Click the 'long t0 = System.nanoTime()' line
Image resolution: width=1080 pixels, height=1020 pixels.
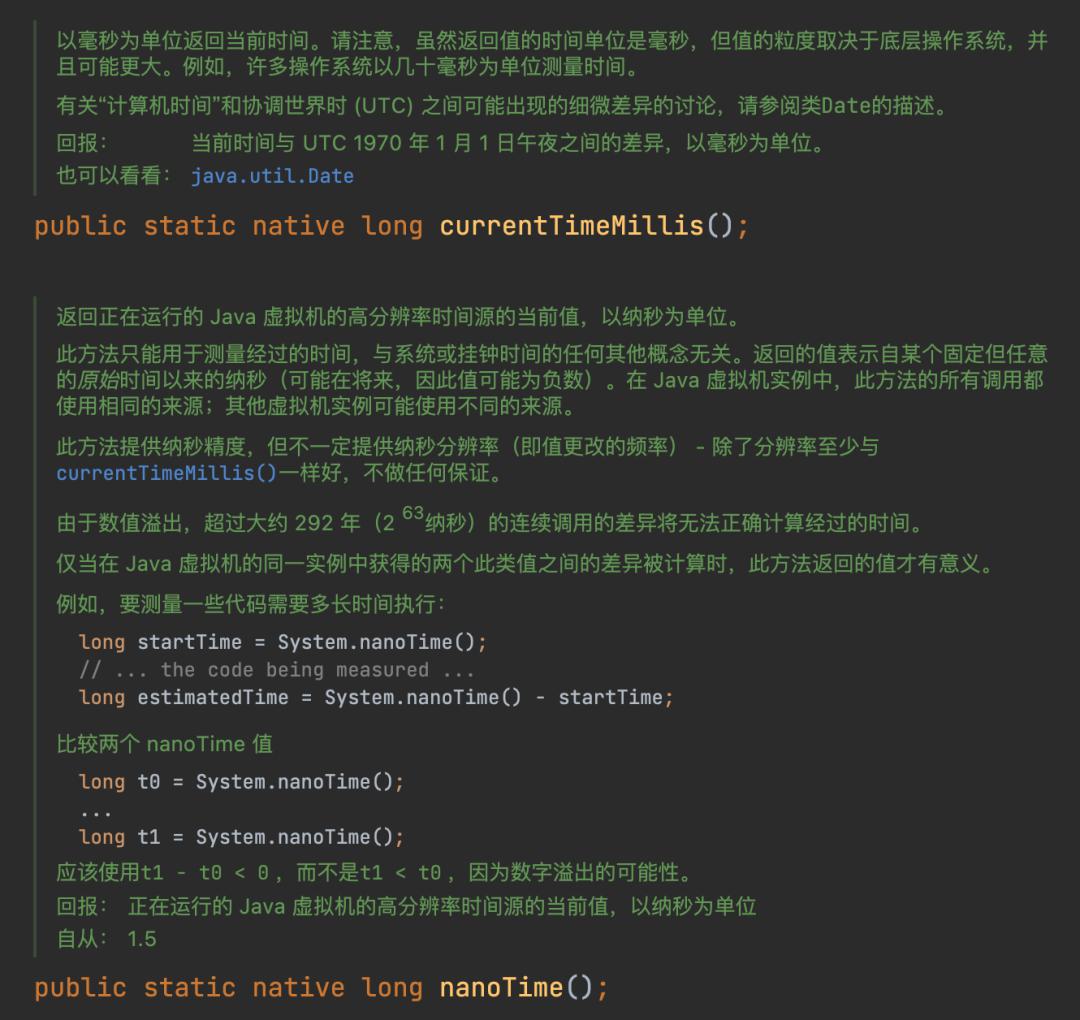click(x=241, y=782)
